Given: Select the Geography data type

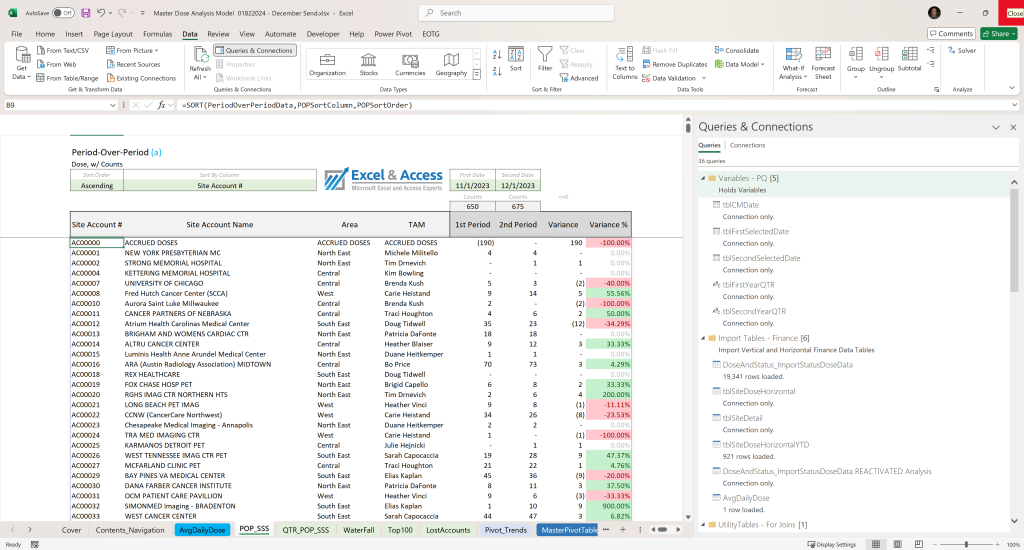Looking at the screenshot, I should pyautogui.click(x=451, y=64).
